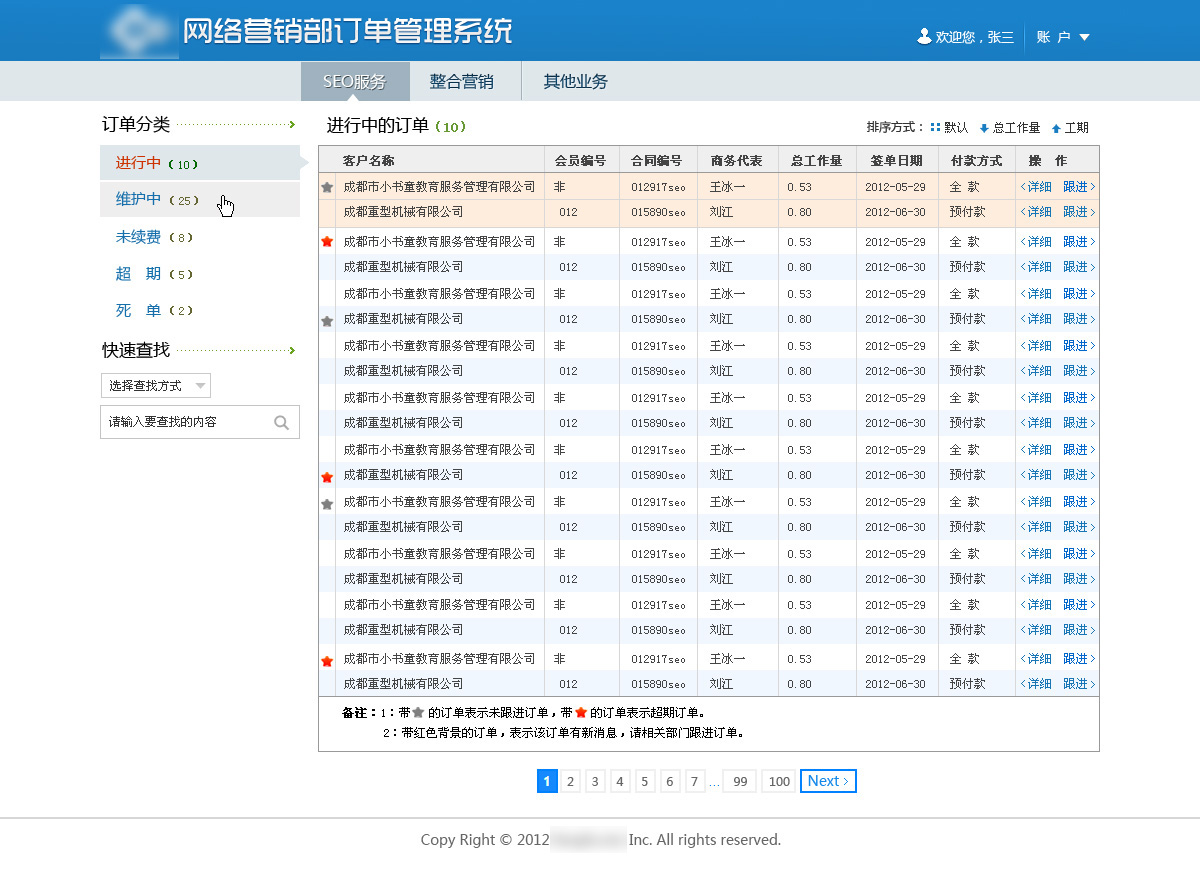
Task: Open the 账户 dropdown menu
Action: coord(1063,37)
